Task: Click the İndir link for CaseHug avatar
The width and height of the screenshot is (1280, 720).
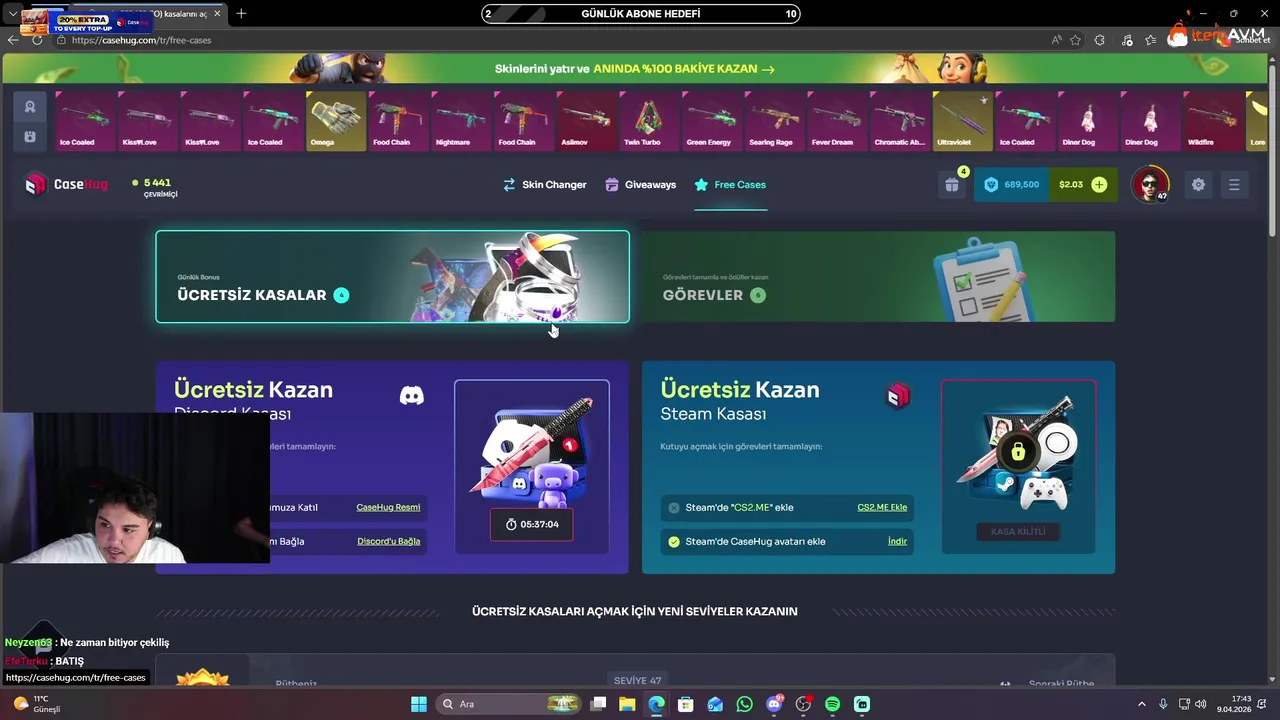Action: tap(897, 541)
